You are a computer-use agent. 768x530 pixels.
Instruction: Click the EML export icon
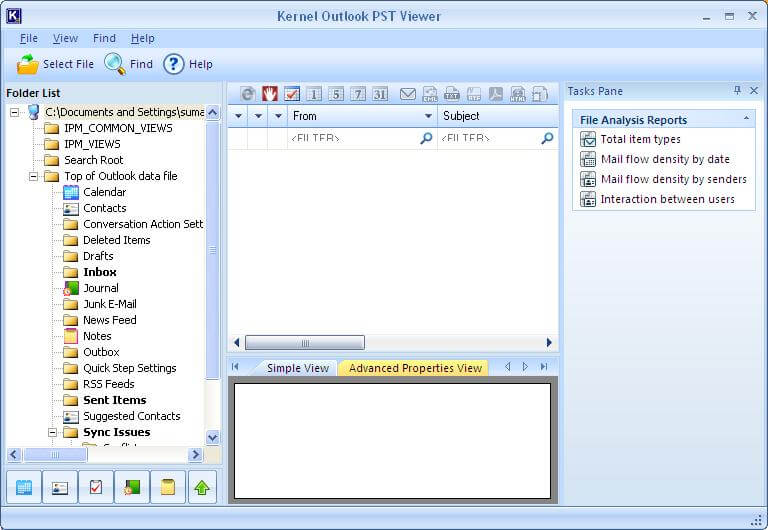coord(430,94)
